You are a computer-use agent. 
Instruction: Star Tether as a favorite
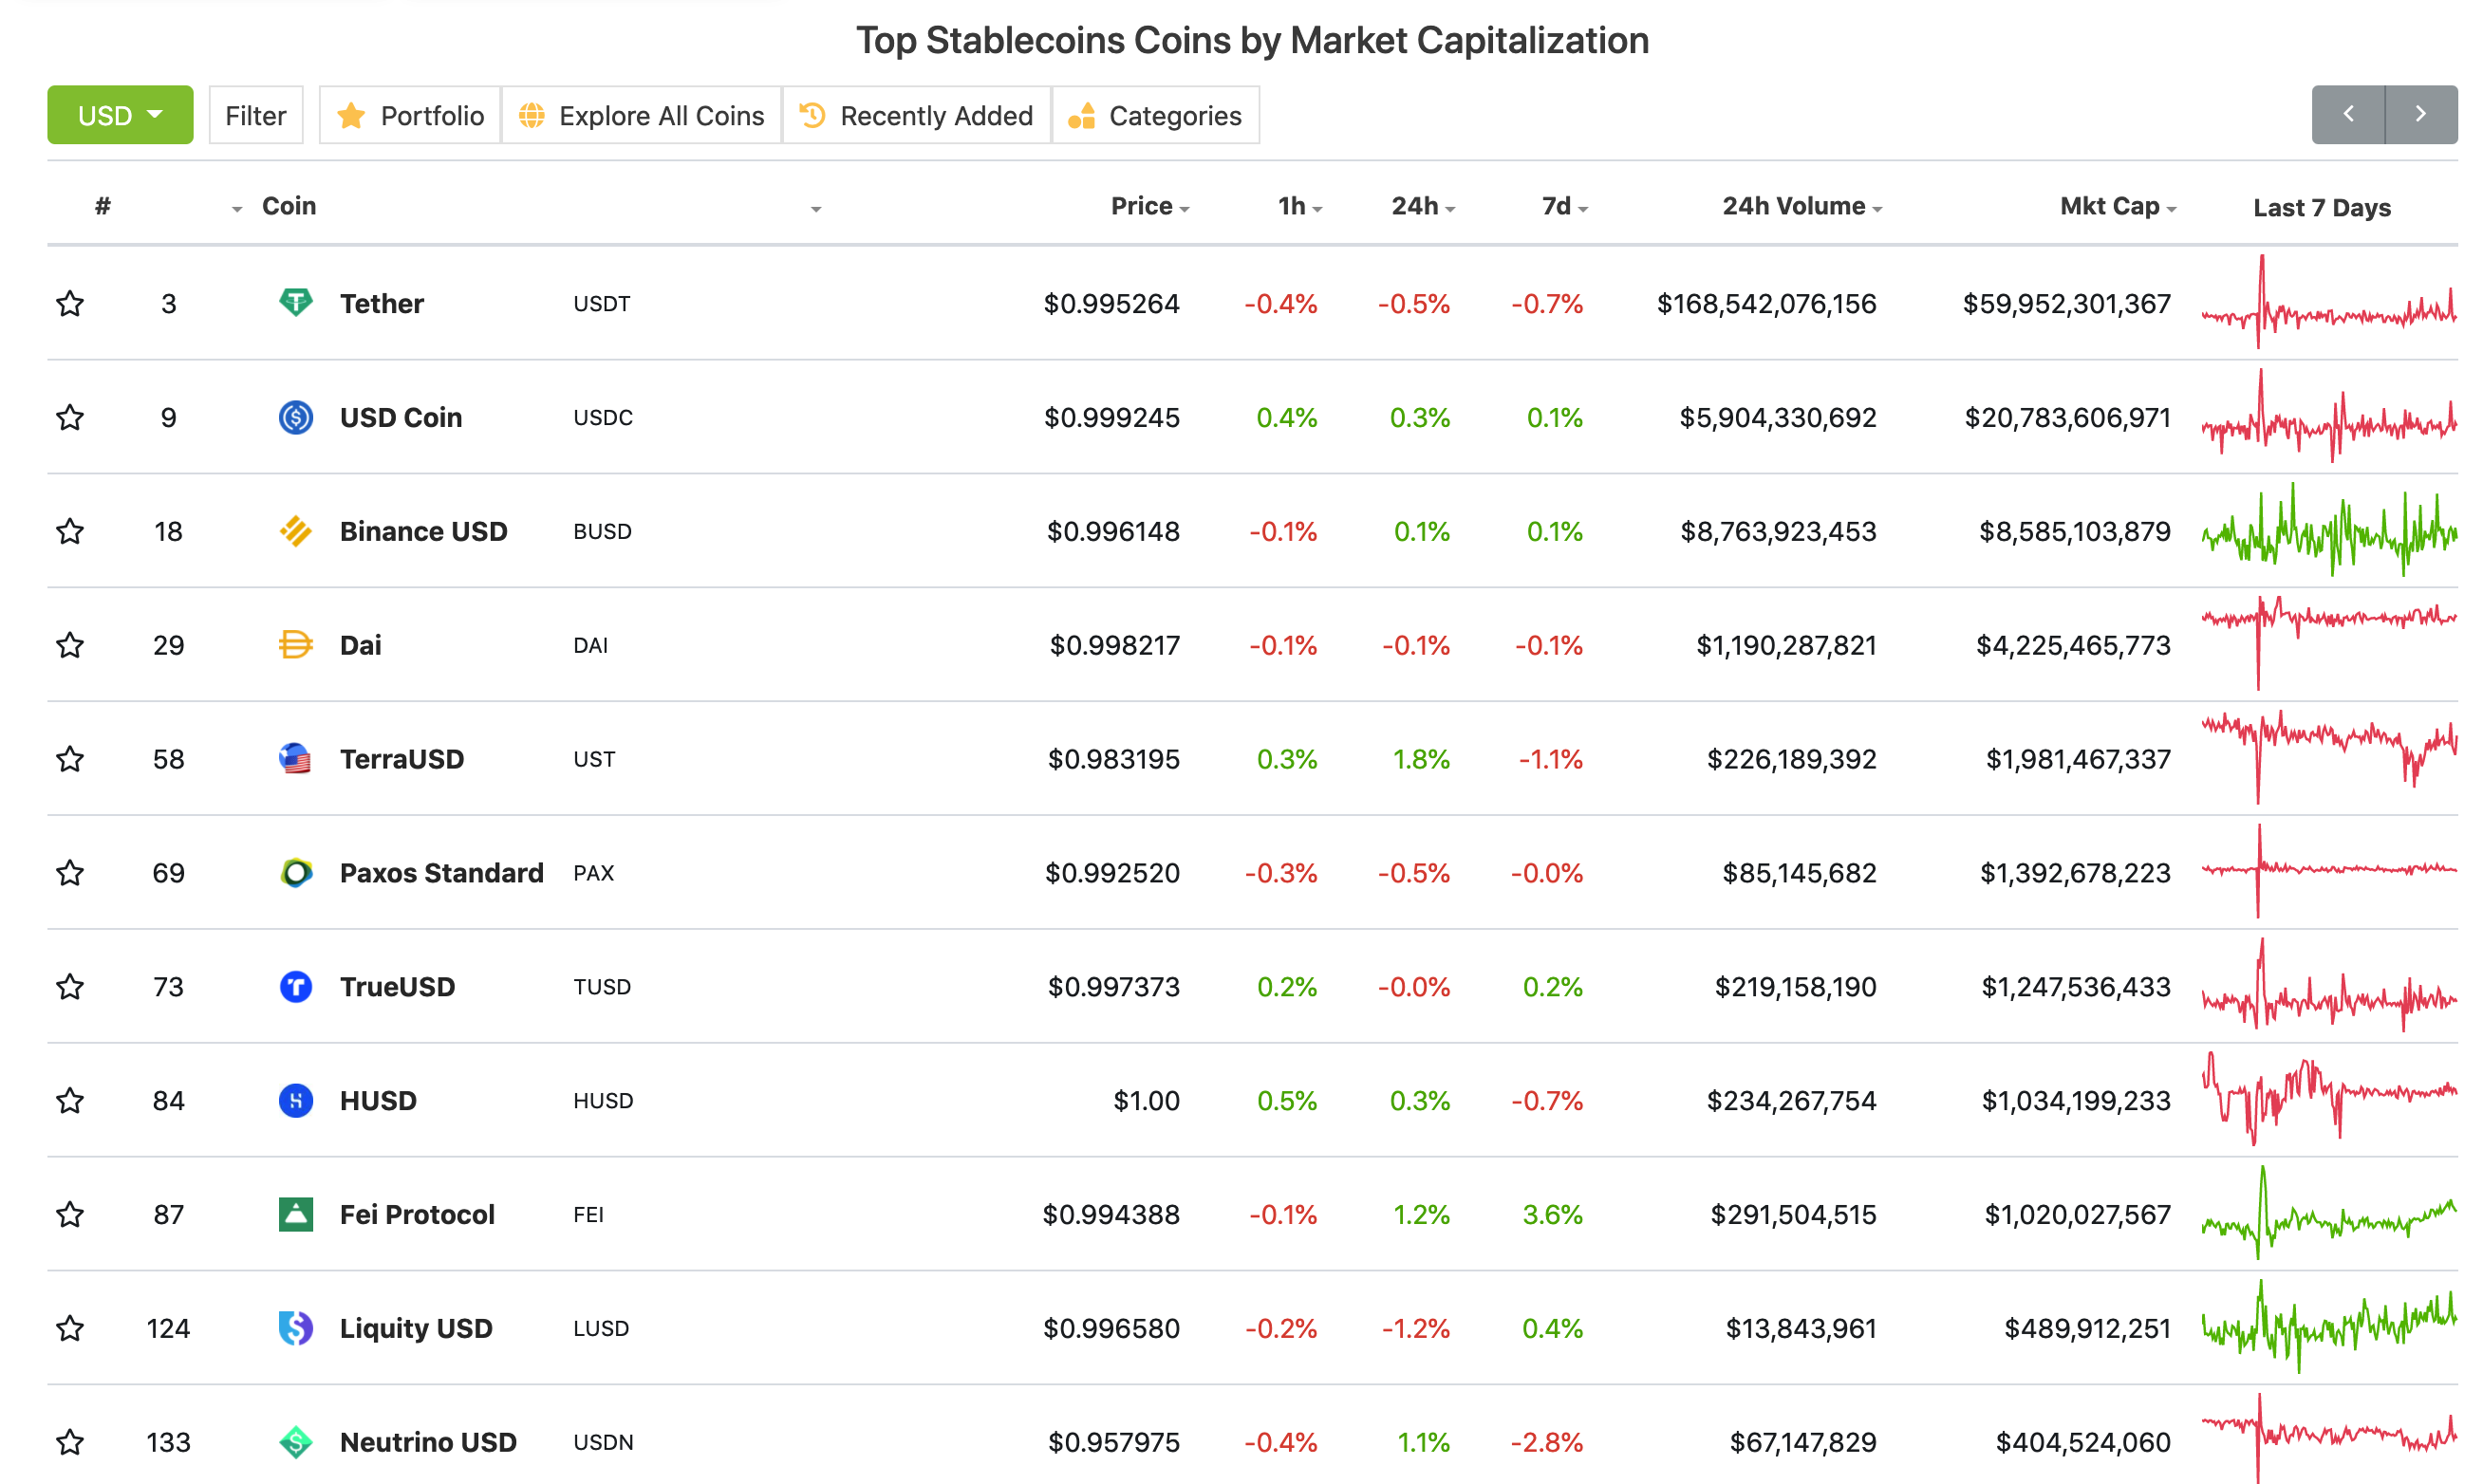(x=70, y=303)
